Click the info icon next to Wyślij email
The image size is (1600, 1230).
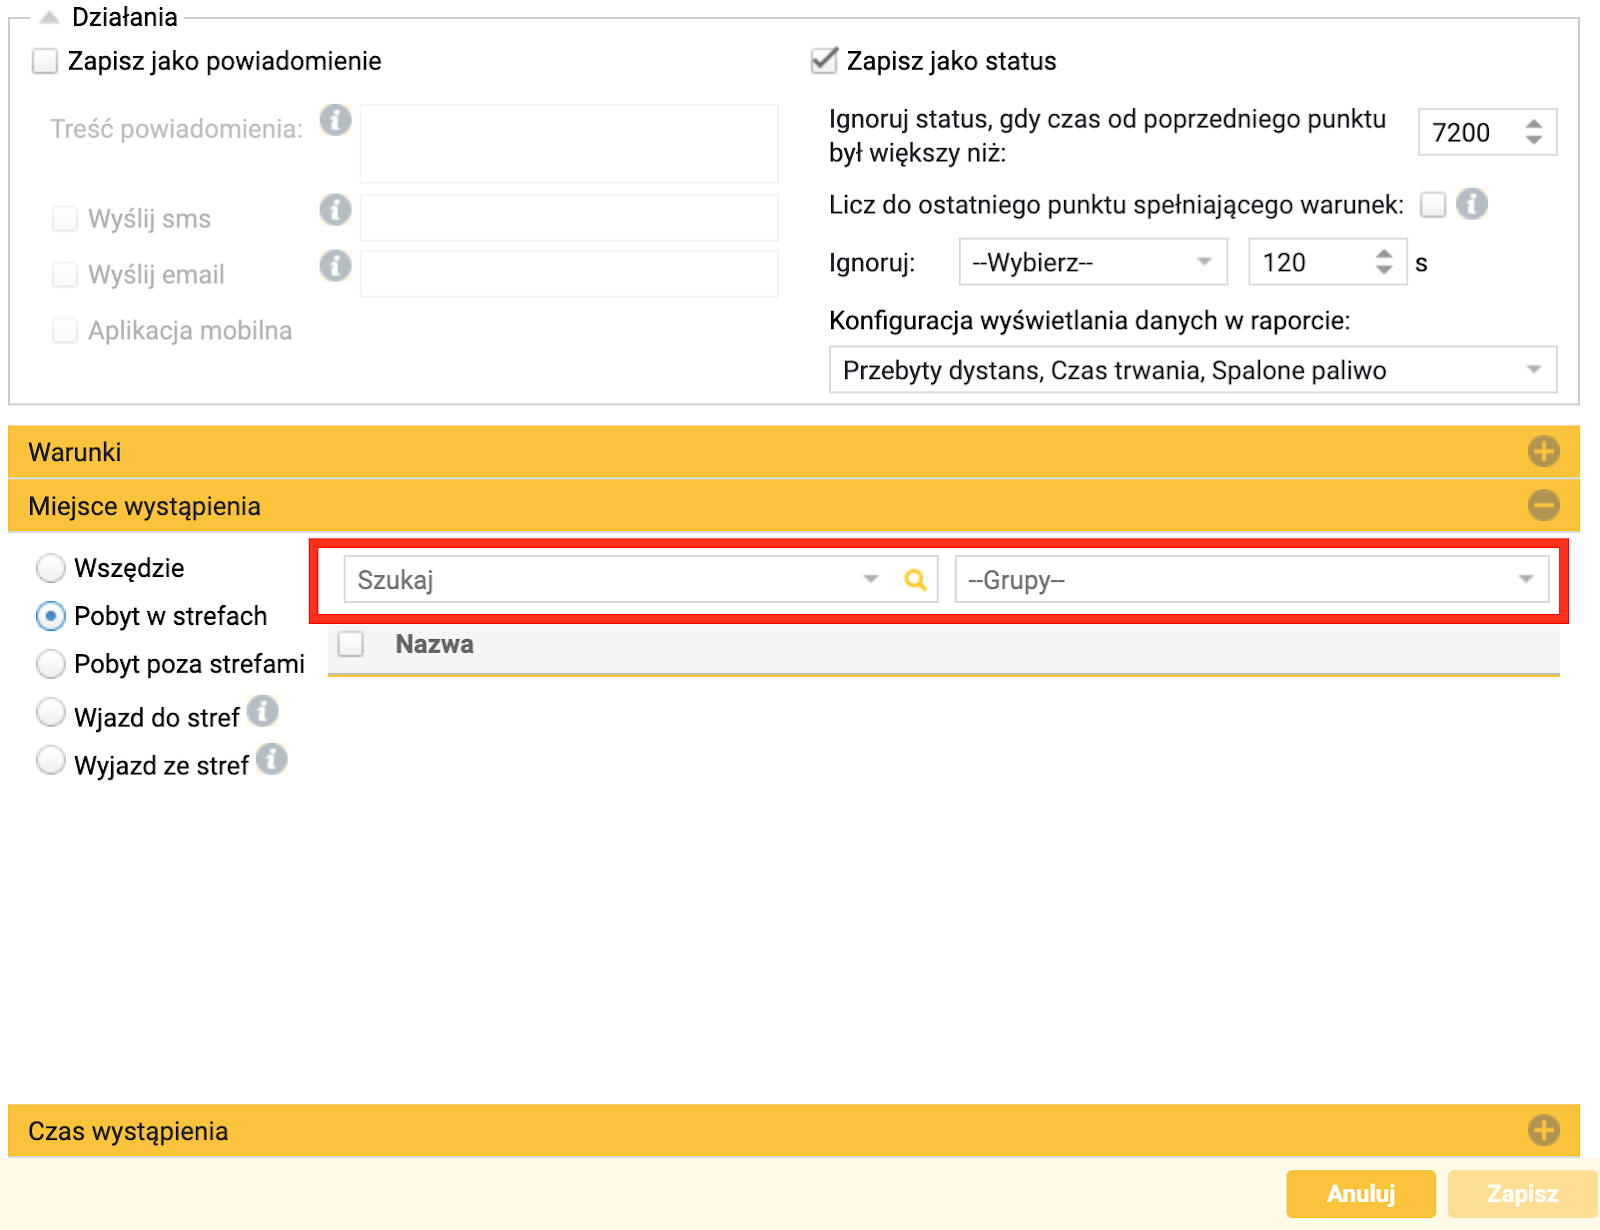tap(335, 266)
